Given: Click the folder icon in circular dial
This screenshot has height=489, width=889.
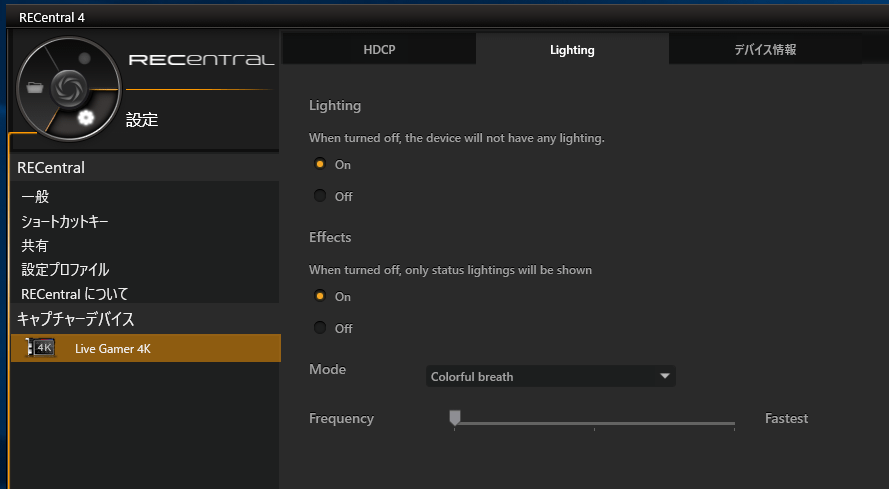Looking at the screenshot, I should [x=35, y=87].
